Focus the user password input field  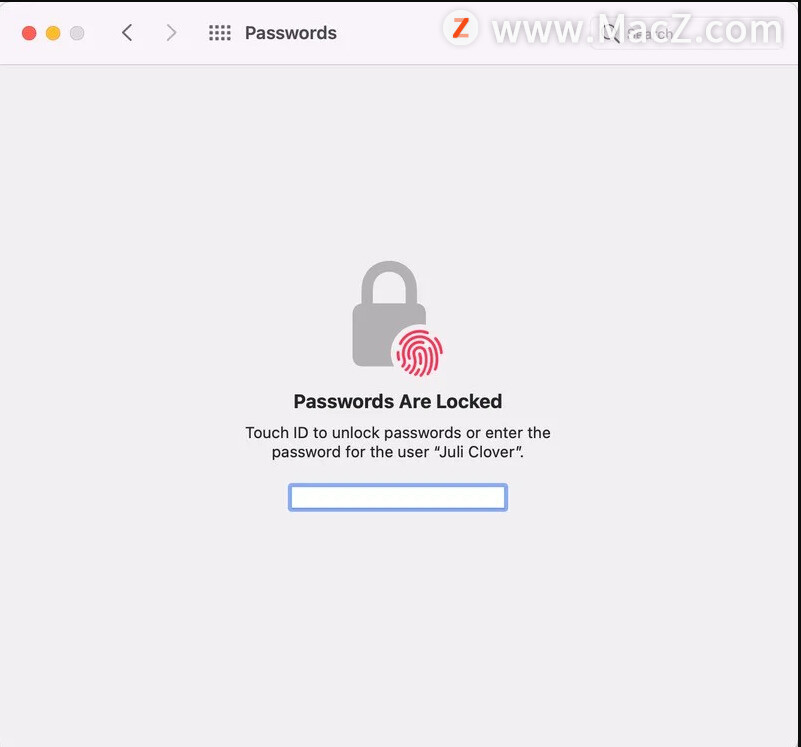pyautogui.click(x=398, y=497)
